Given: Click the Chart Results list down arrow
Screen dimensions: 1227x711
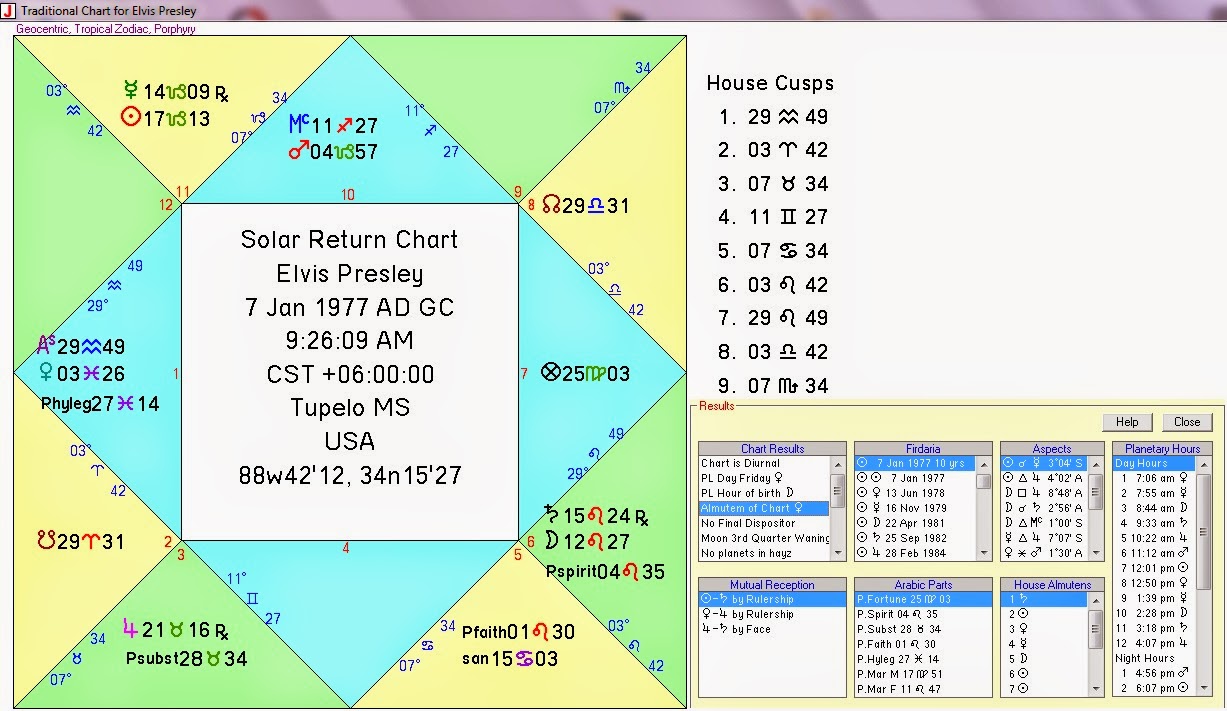Looking at the screenshot, I should 838,552.
